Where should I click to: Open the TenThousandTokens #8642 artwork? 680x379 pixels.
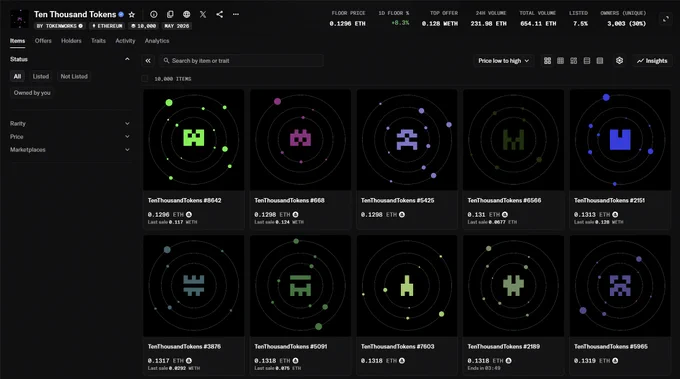point(193,140)
